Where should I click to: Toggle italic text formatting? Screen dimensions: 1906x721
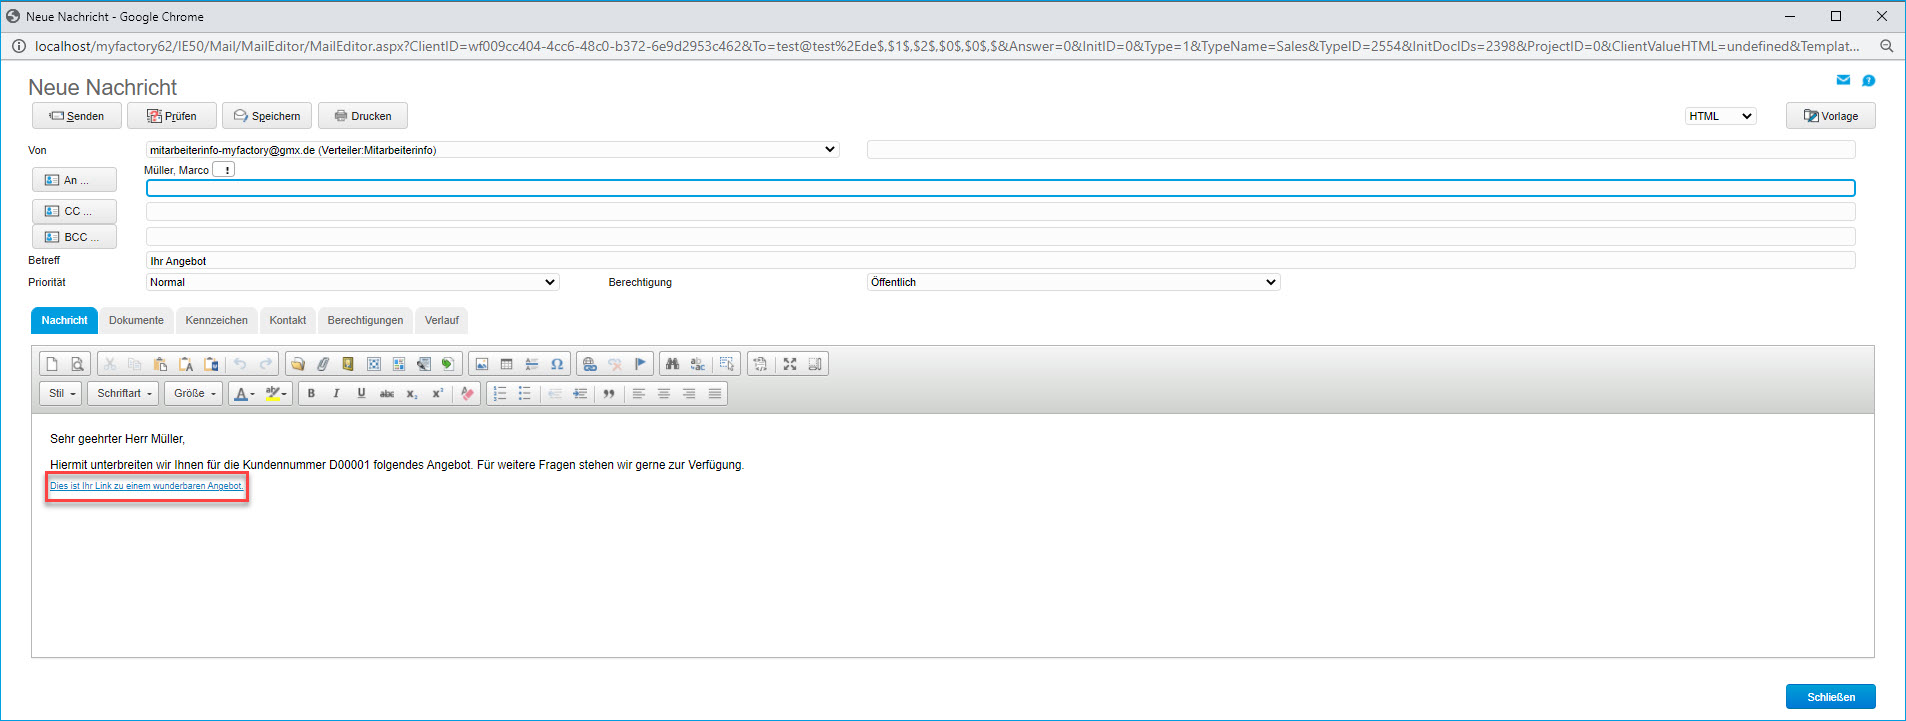[336, 394]
